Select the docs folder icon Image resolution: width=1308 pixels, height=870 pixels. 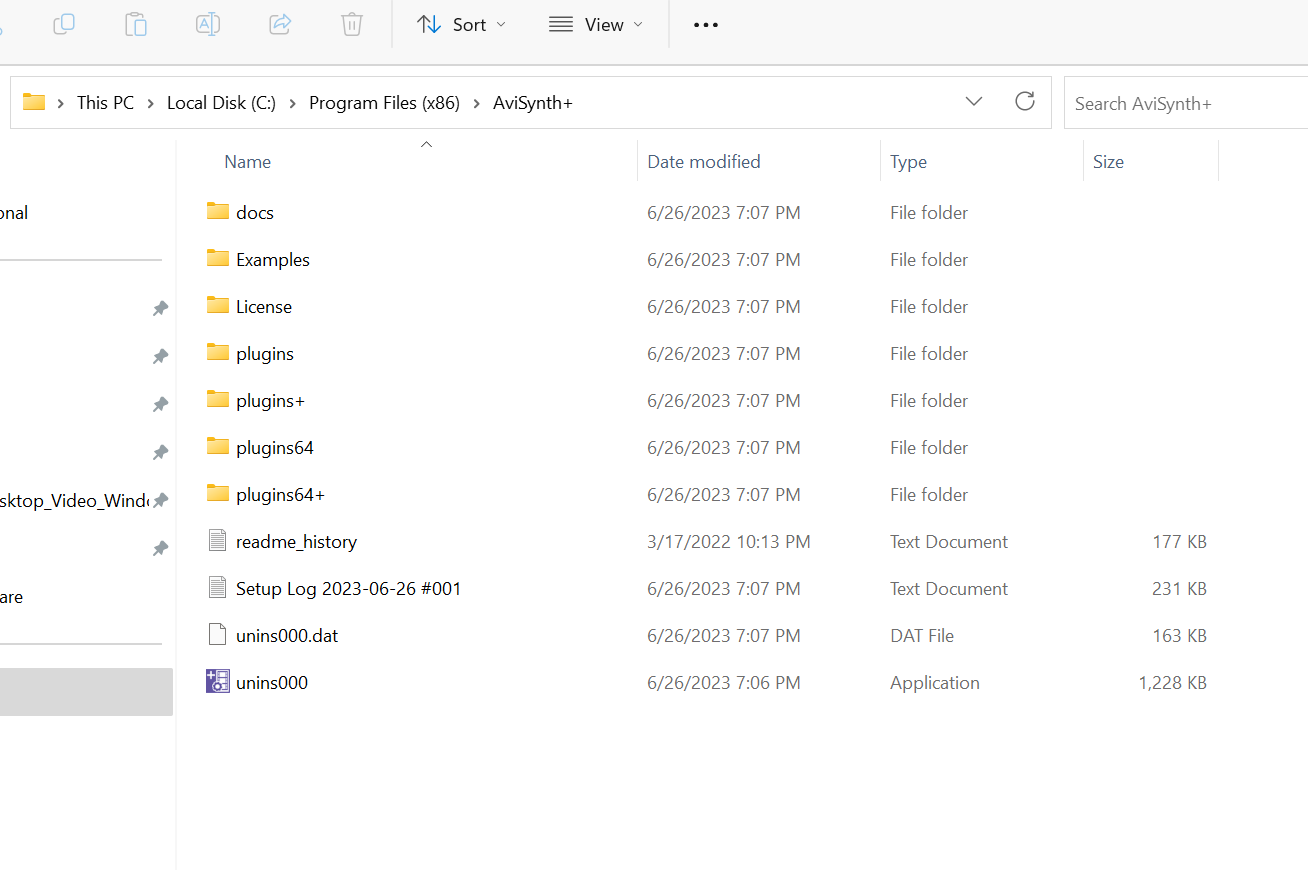[x=218, y=211]
